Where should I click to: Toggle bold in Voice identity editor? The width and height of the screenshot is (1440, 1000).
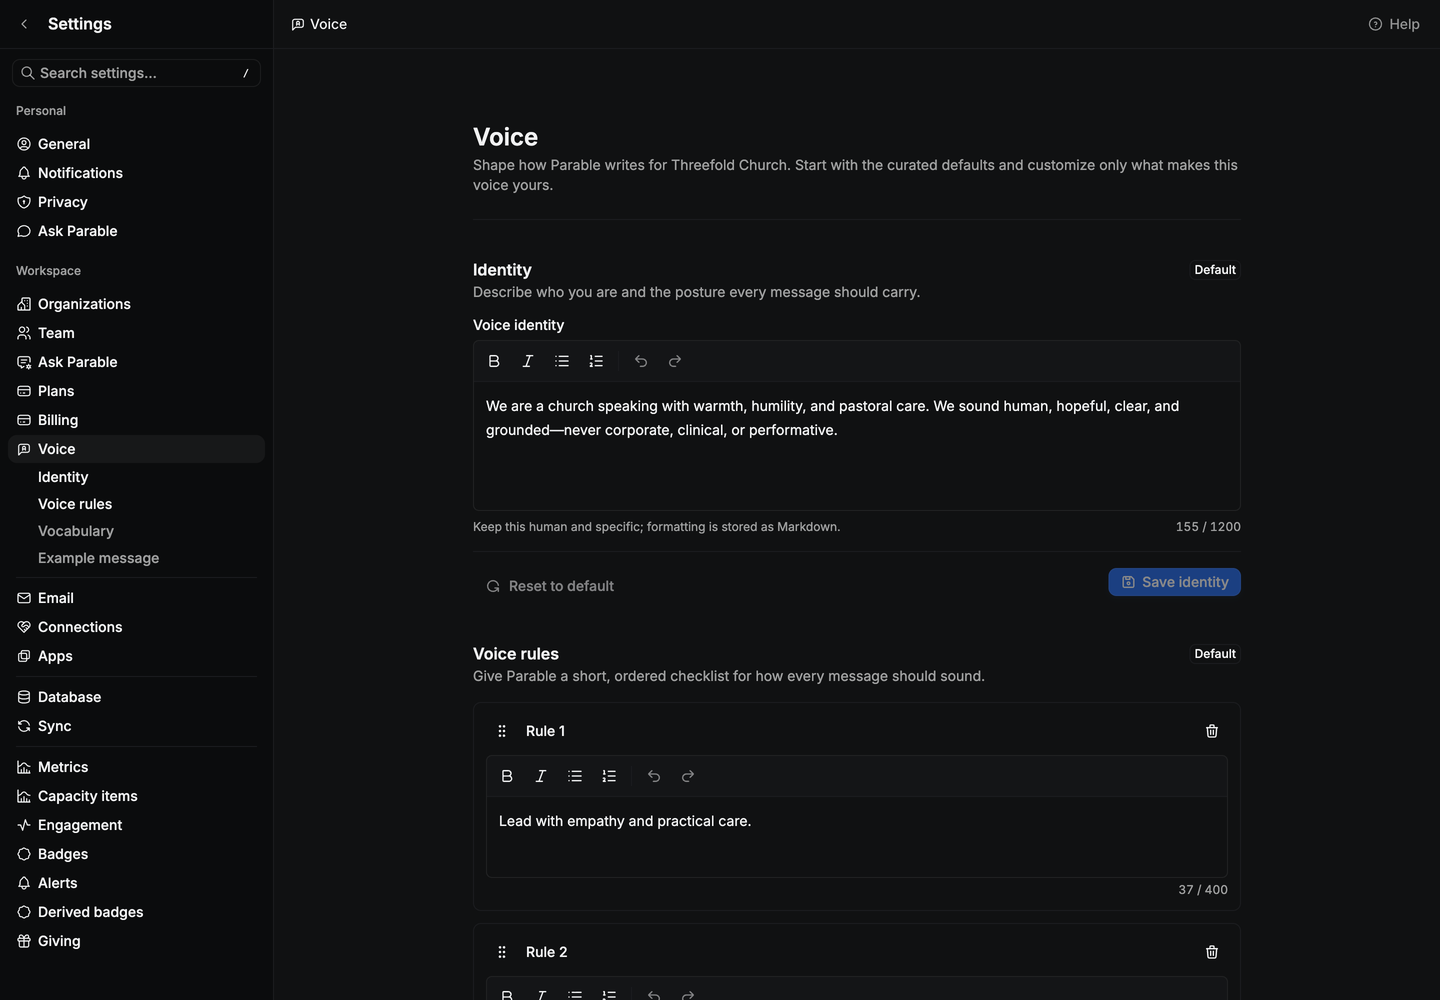tap(494, 361)
